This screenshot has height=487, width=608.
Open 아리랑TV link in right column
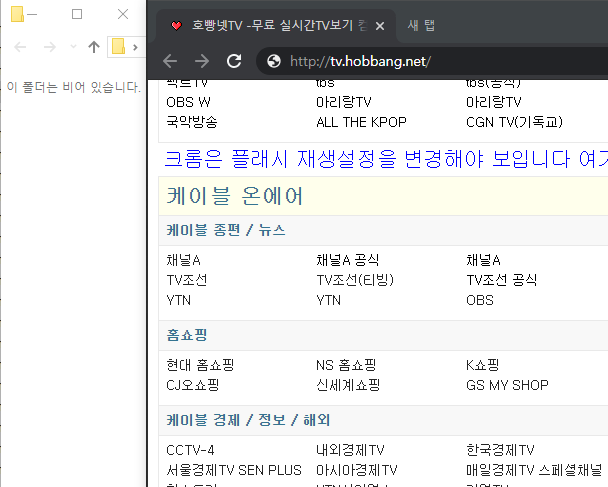[494, 102]
